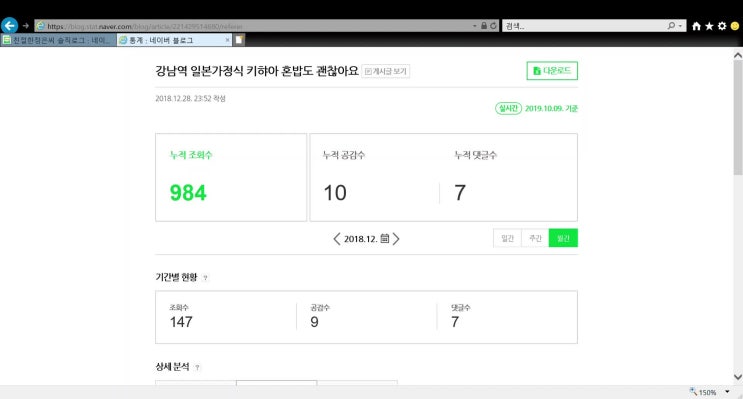
Task: Go to next month arrow
Action: (396, 239)
